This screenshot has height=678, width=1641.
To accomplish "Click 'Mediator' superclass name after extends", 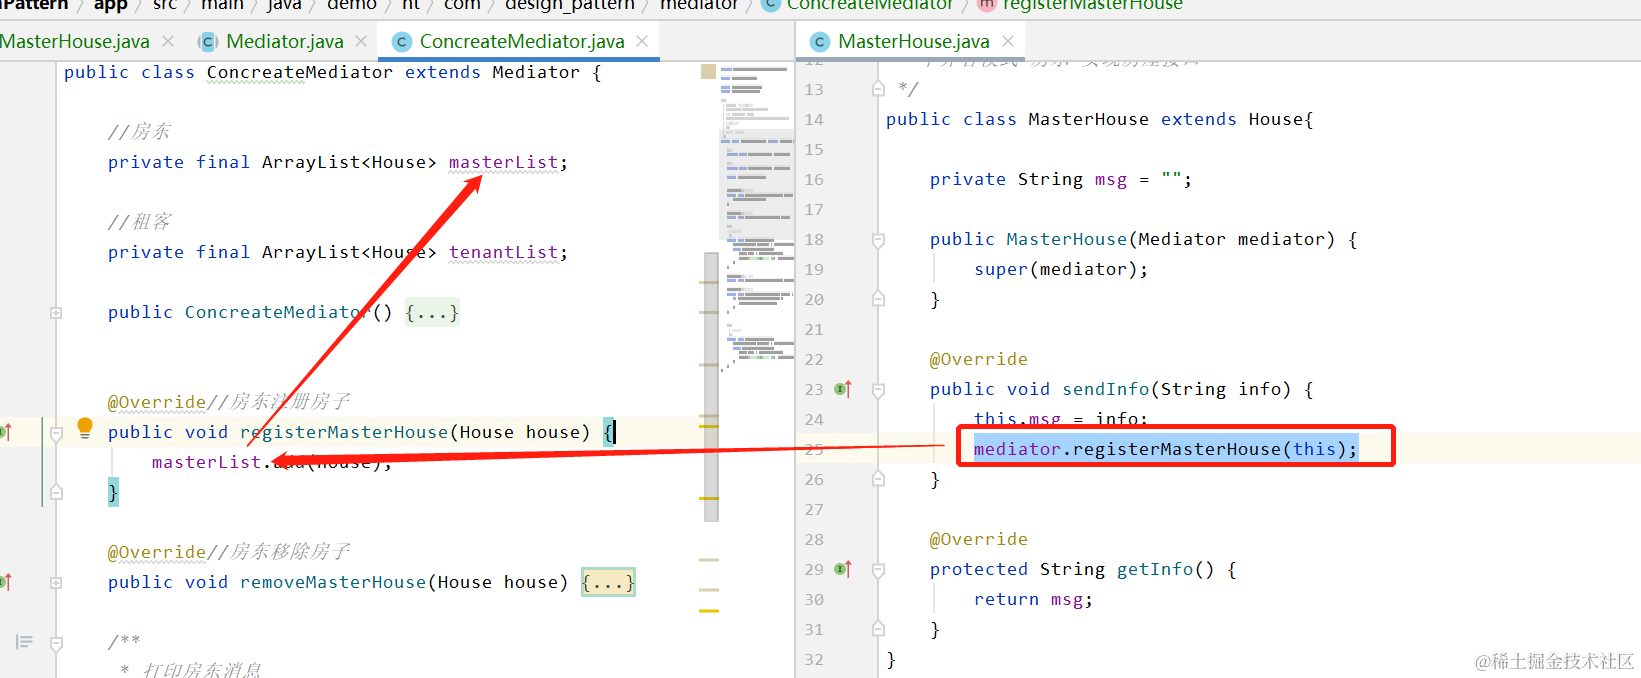I will (536, 72).
